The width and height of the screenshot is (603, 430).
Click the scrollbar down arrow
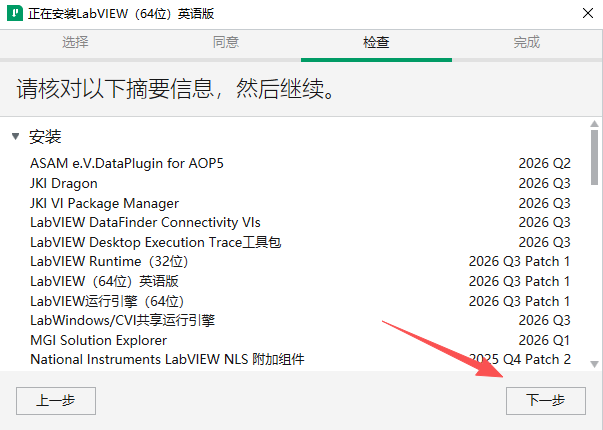(x=595, y=364)
